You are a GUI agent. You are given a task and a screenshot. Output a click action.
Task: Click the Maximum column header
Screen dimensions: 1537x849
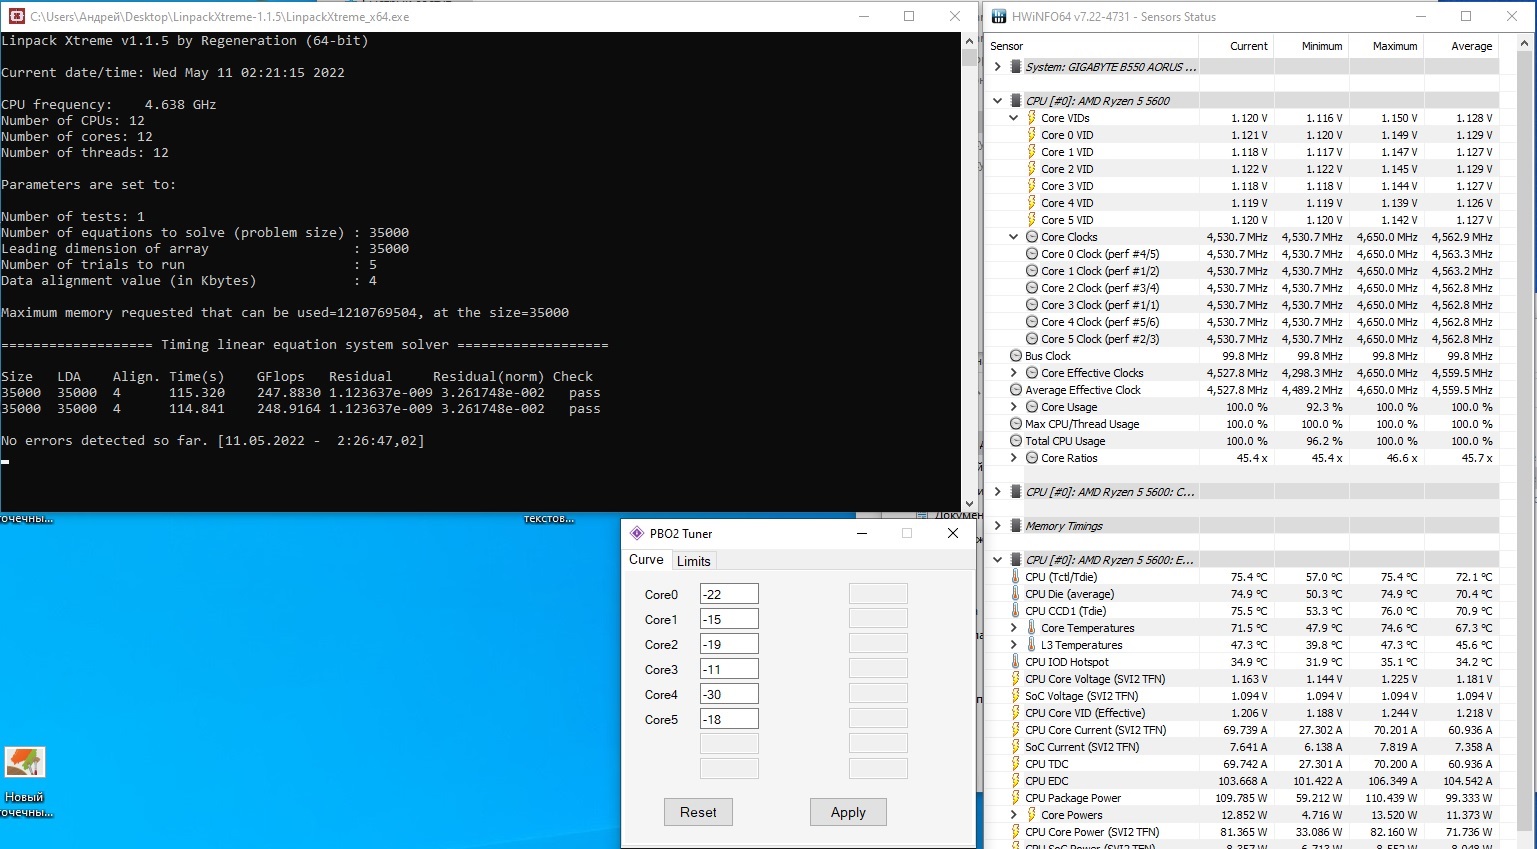[x=1386, y=46]
